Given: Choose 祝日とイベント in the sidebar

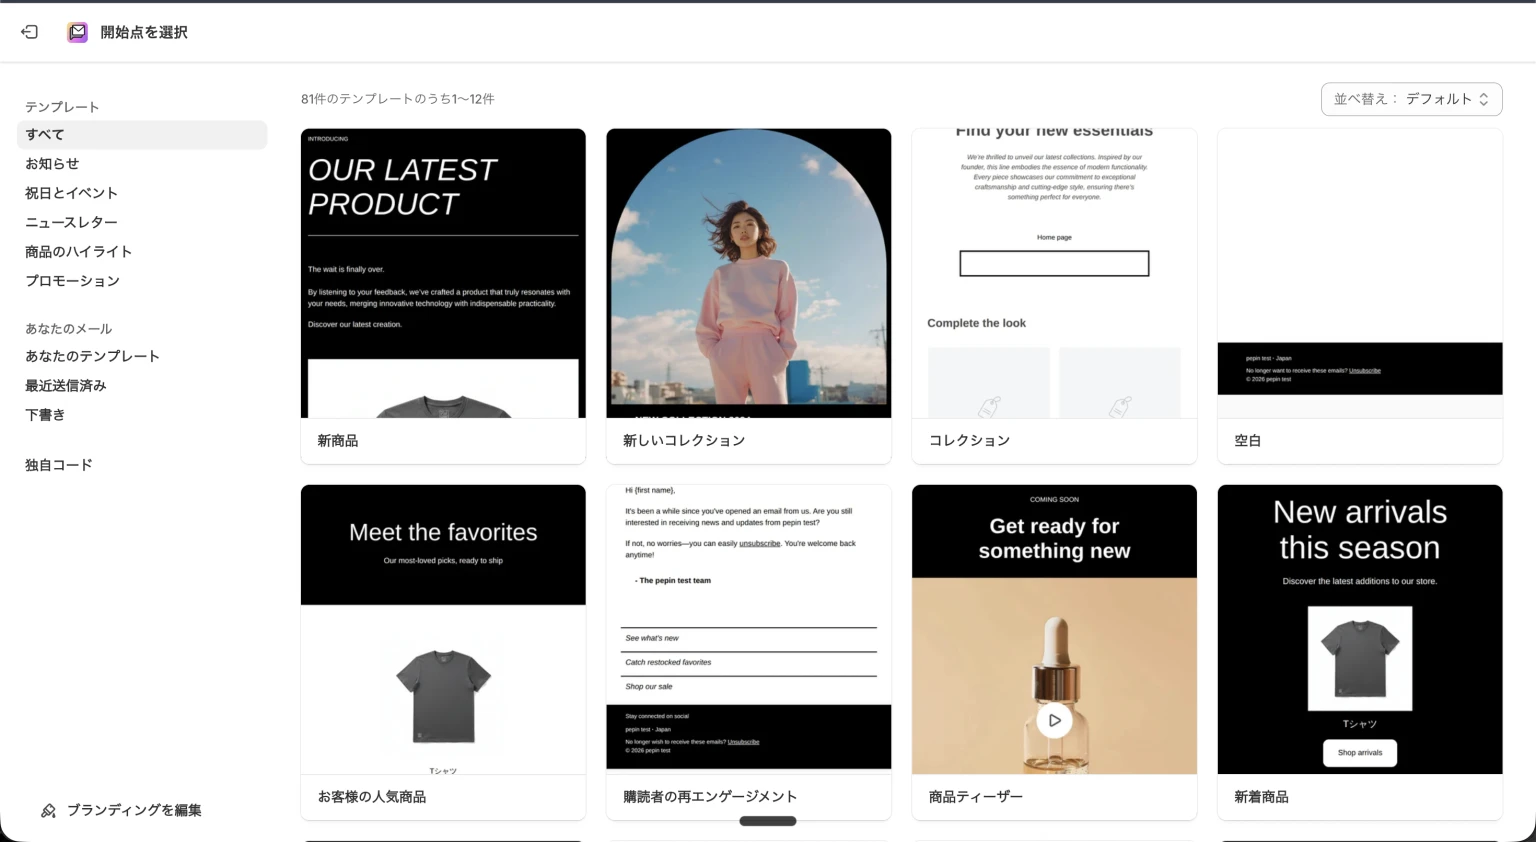Looking at the screenshot, I should pyautogui.click(x=71, y=192).
